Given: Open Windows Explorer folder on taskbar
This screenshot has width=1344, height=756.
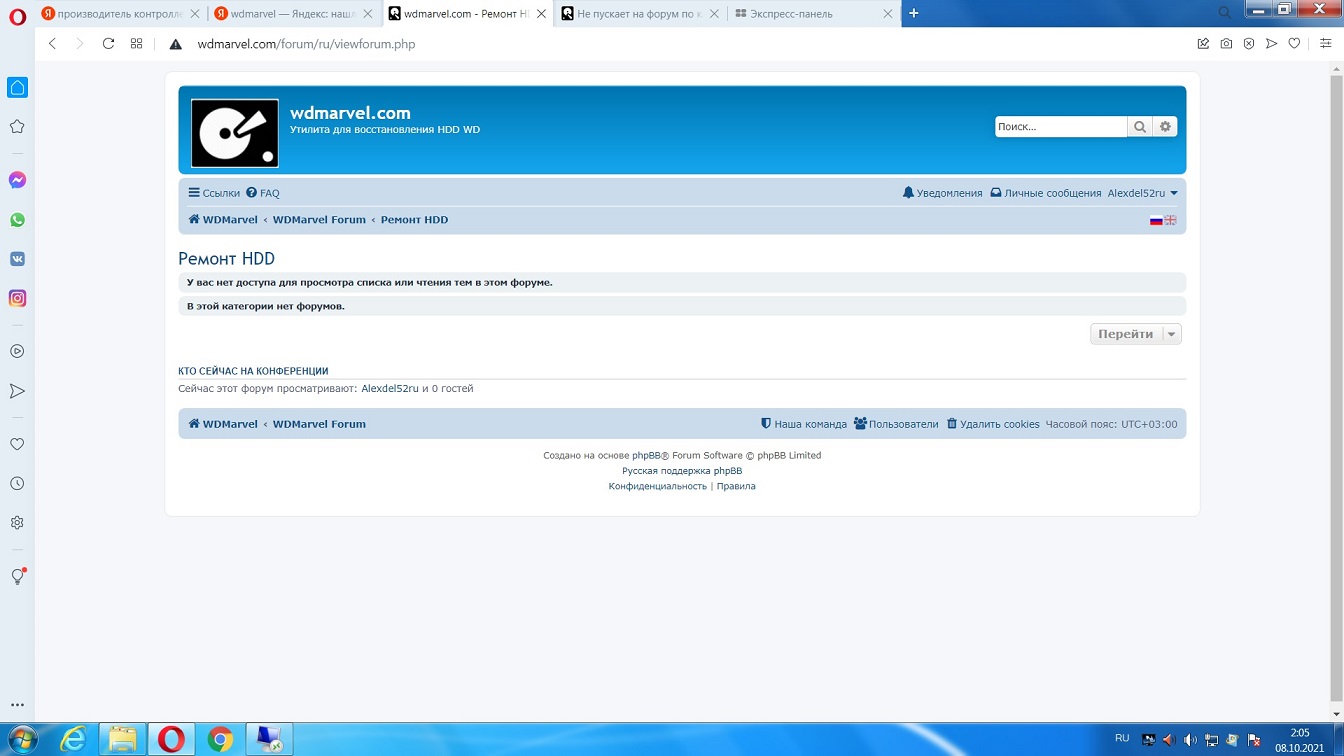Looking at the screenshot, I should tap(122, 739).
